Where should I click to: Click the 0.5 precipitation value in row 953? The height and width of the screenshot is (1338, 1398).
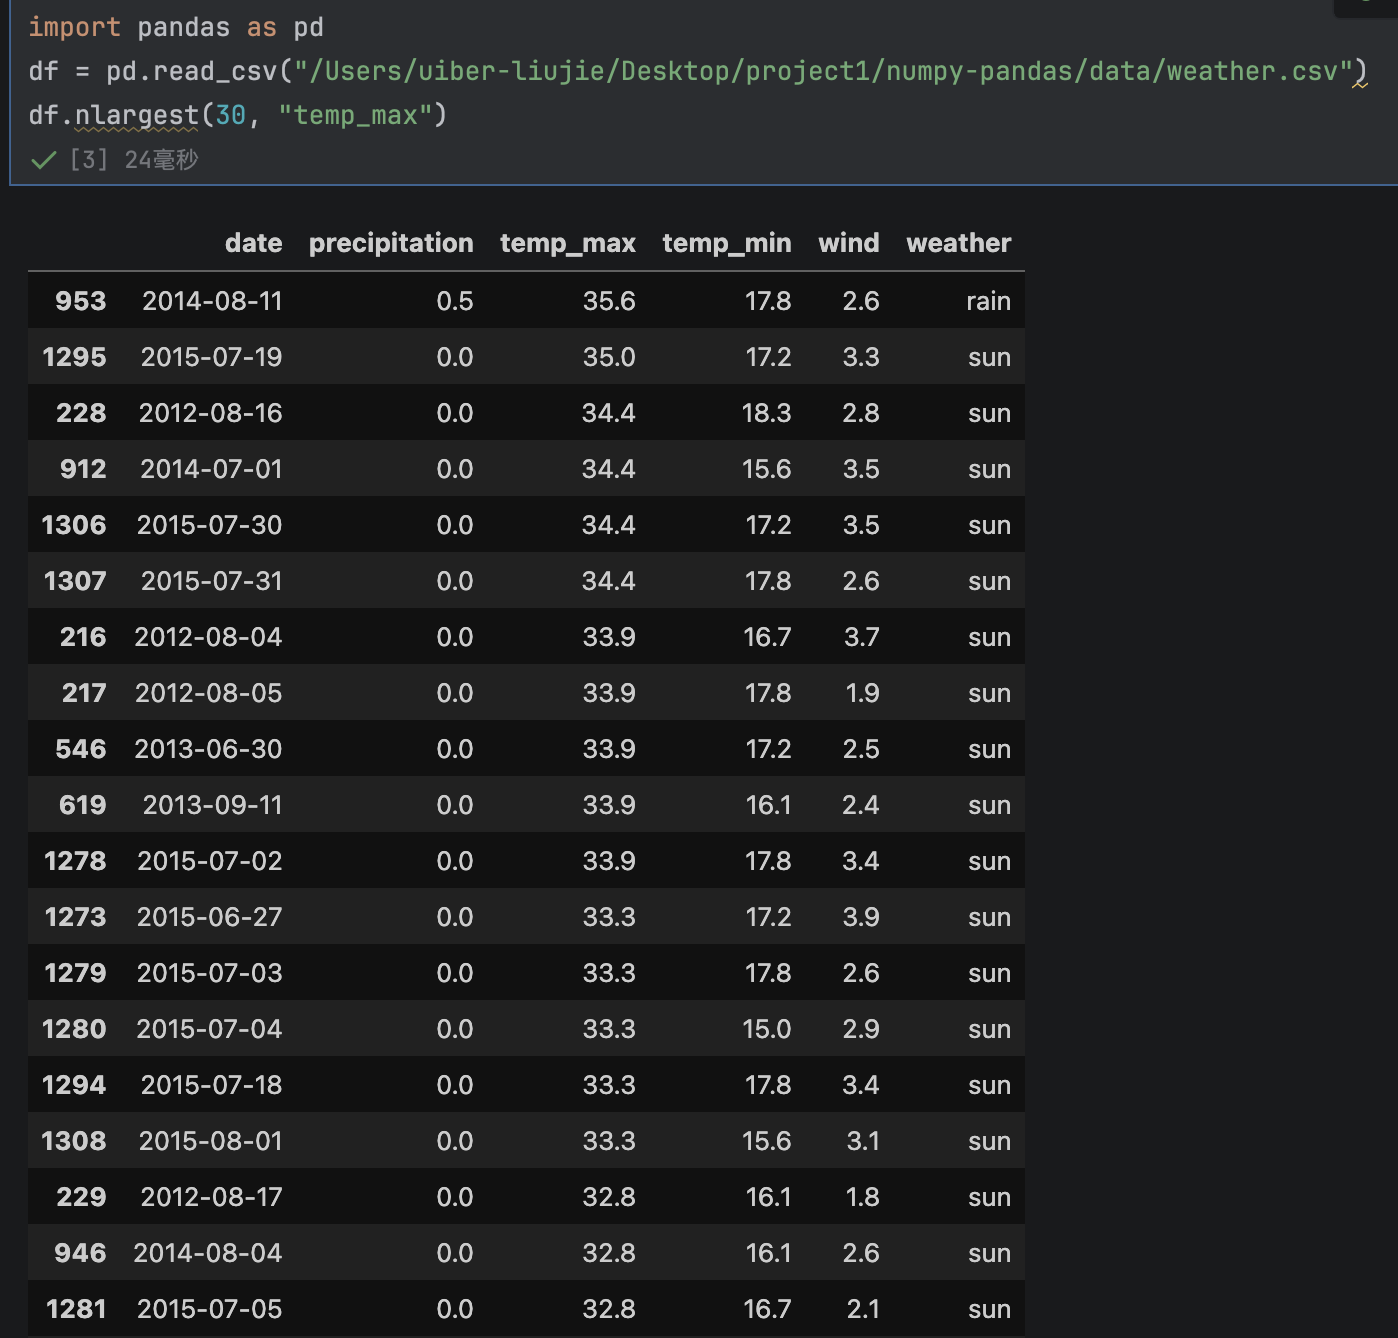(x=455, y=301)
